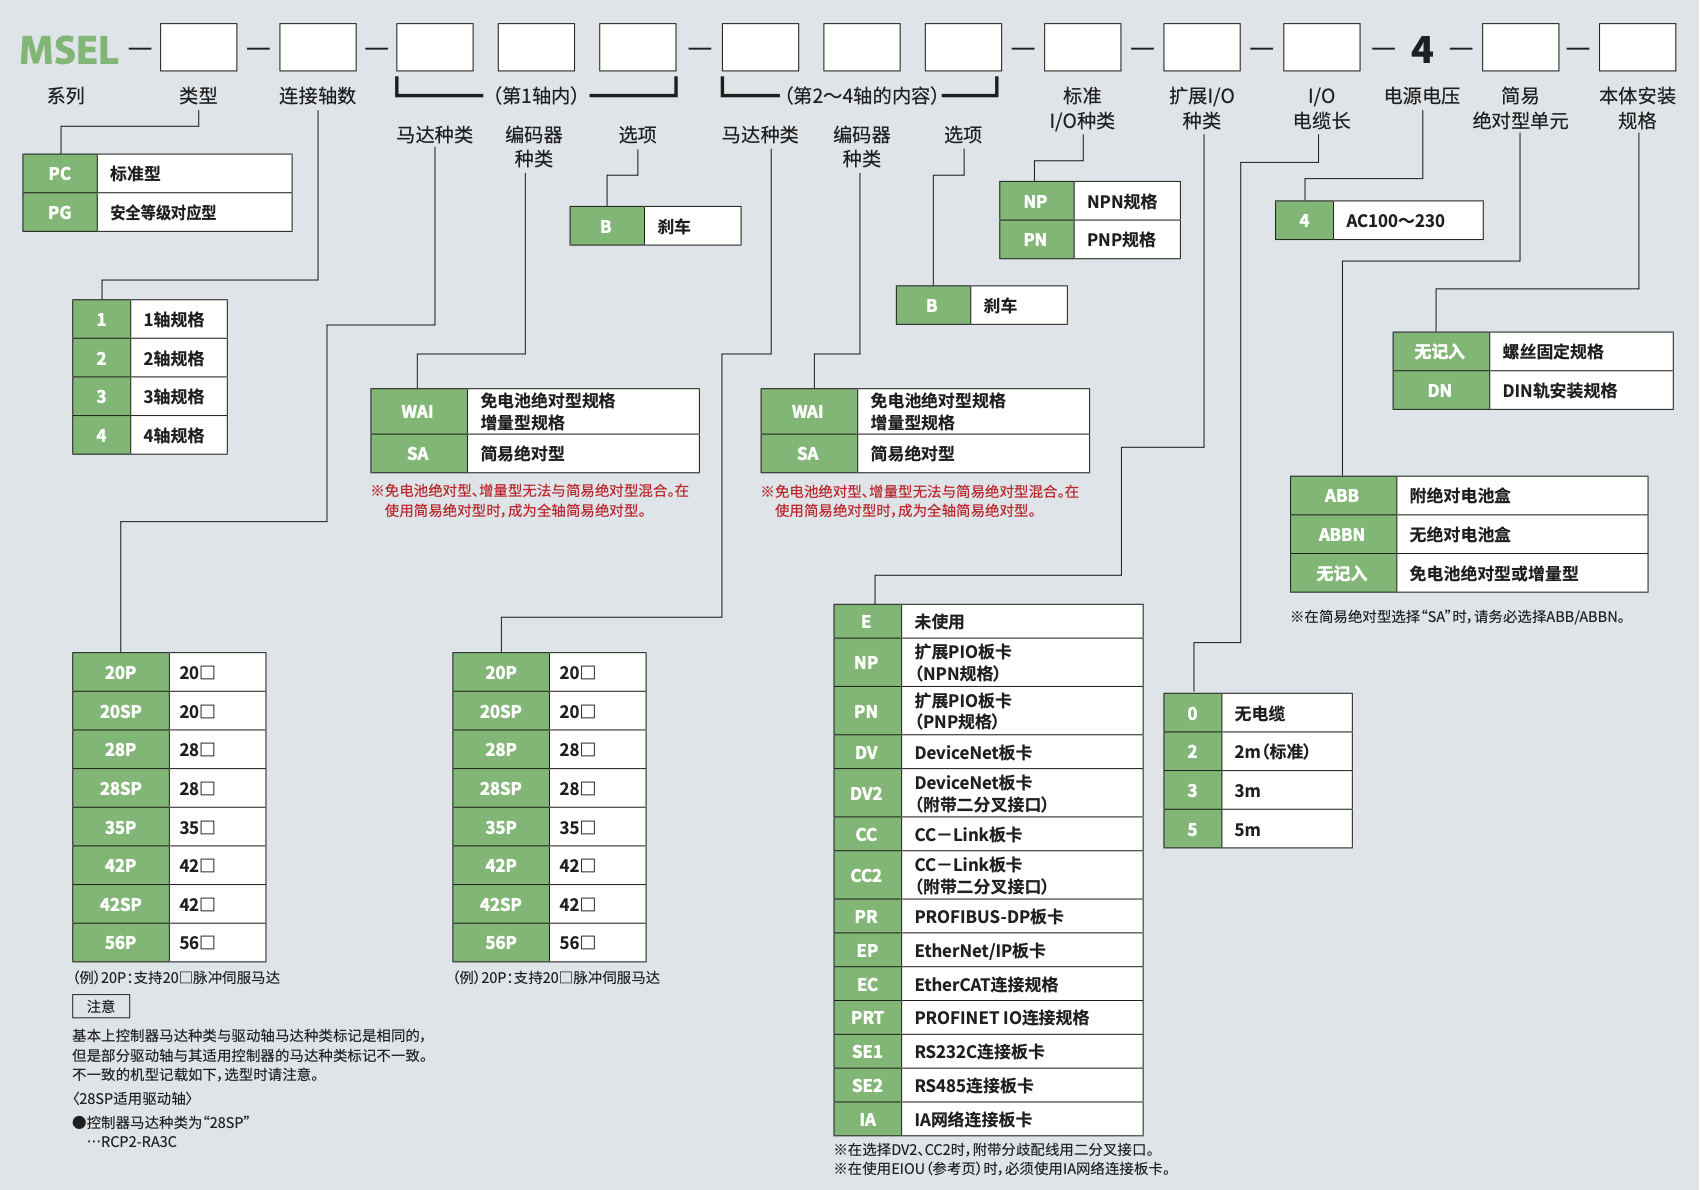Click the IA网络连接板卡 cell
Screen dimensions: 1700x1190
[x=1022, y=1119]
